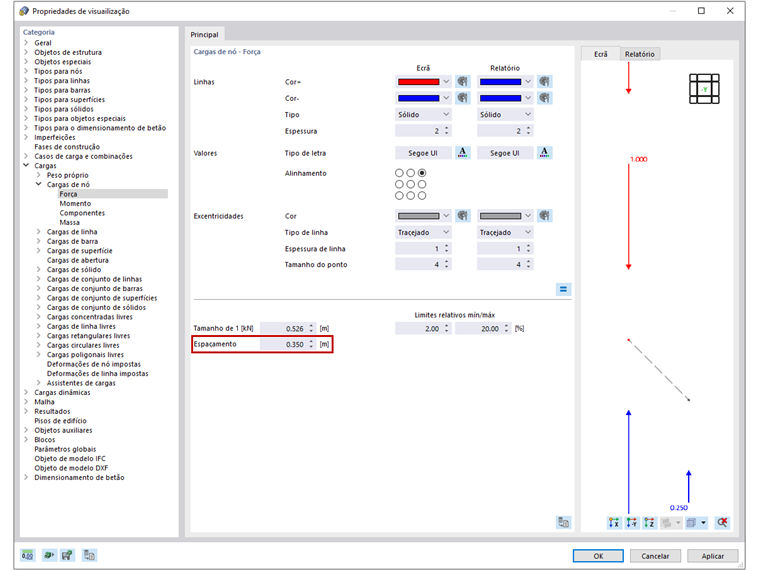Open the red Ecrã Cor+ color swatch
The width and height of the screenshot is (760, 570).
click(x=423, y=81)
